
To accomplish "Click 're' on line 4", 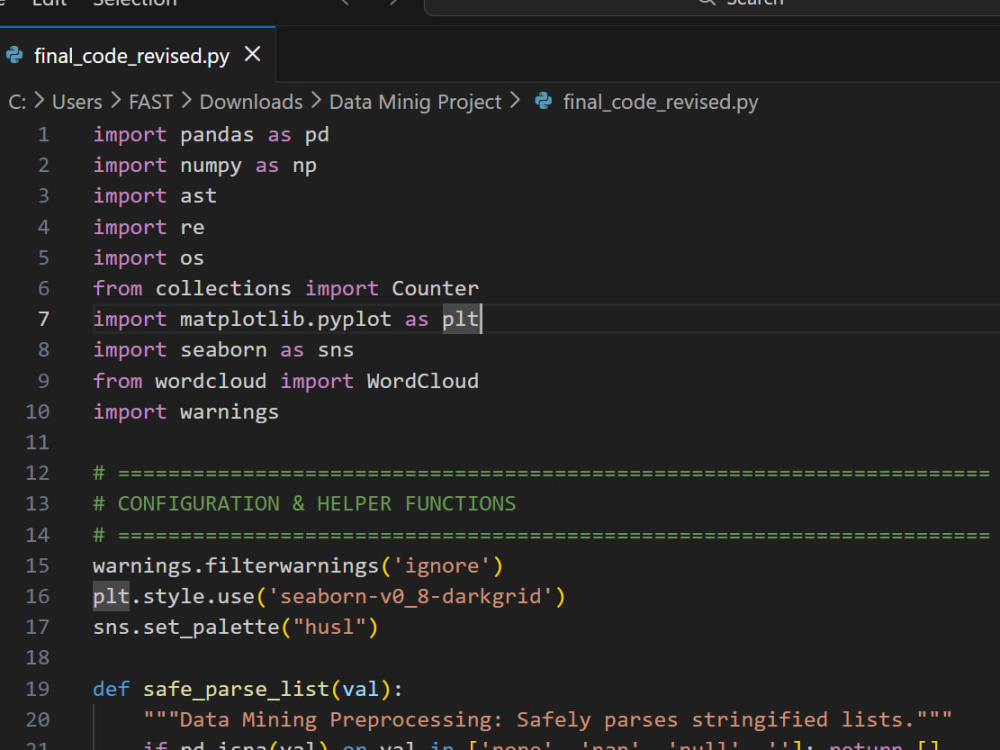I will point(192,228).
